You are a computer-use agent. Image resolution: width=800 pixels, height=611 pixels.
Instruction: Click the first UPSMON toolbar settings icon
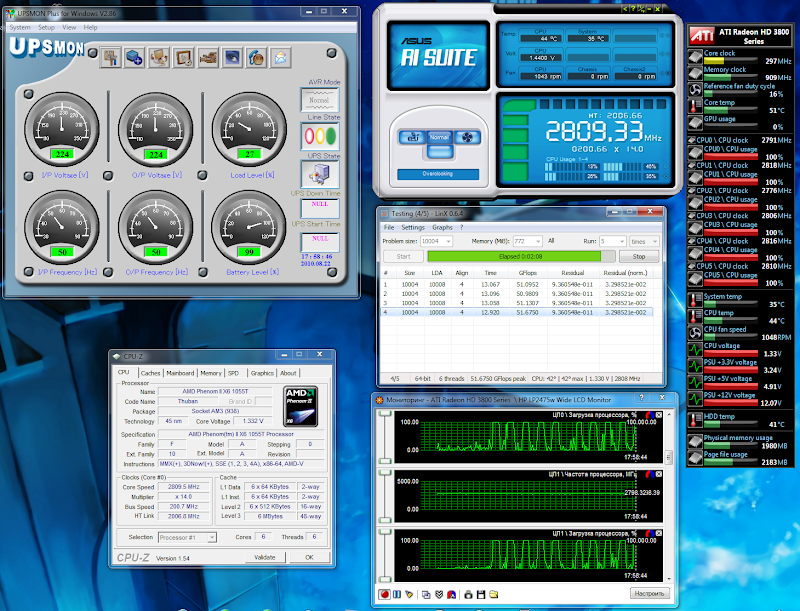[x=110, y=57]
